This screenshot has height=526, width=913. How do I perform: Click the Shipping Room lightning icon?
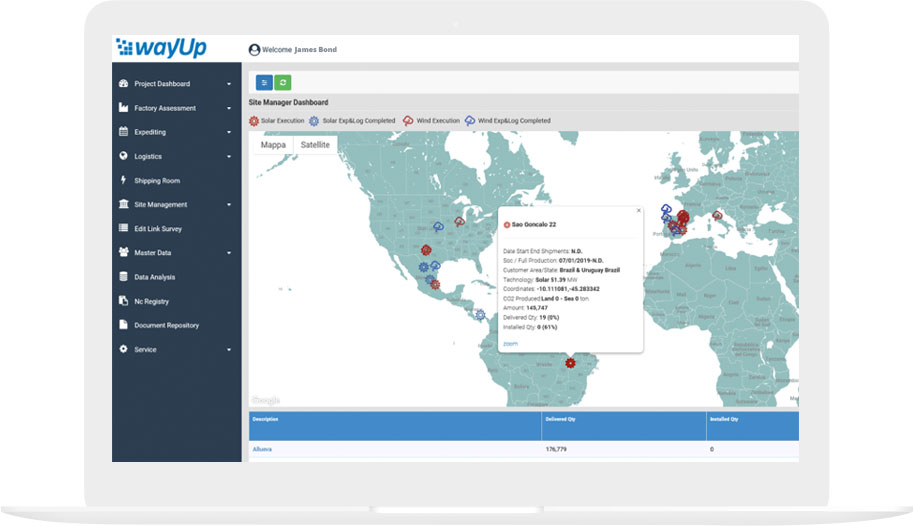[123, 180]
